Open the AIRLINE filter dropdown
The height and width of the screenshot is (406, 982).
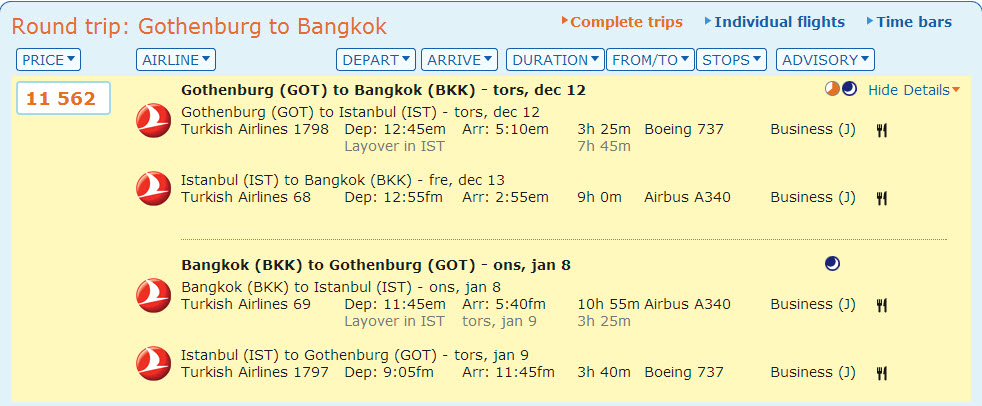pos(176,60)
